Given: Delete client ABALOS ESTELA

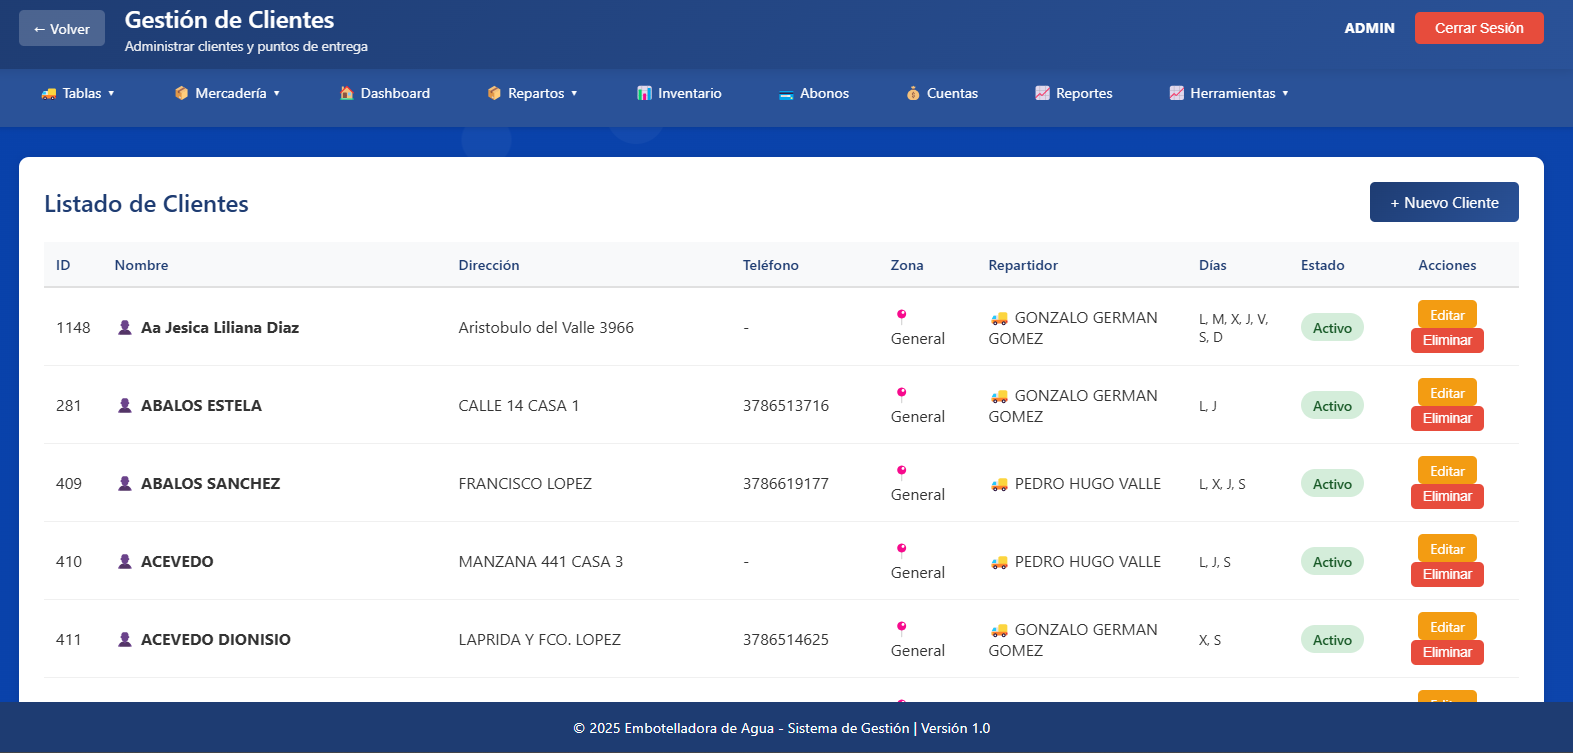Looking at the screenshot, I should (x=1447, y=418).
